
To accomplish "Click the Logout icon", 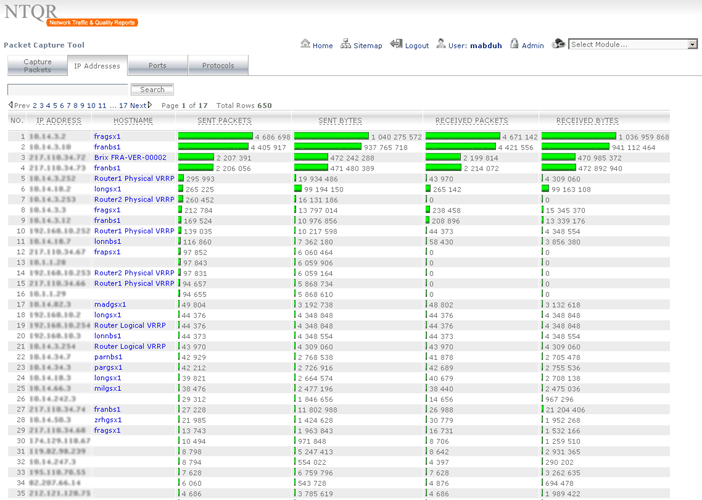I will (396, 44).
